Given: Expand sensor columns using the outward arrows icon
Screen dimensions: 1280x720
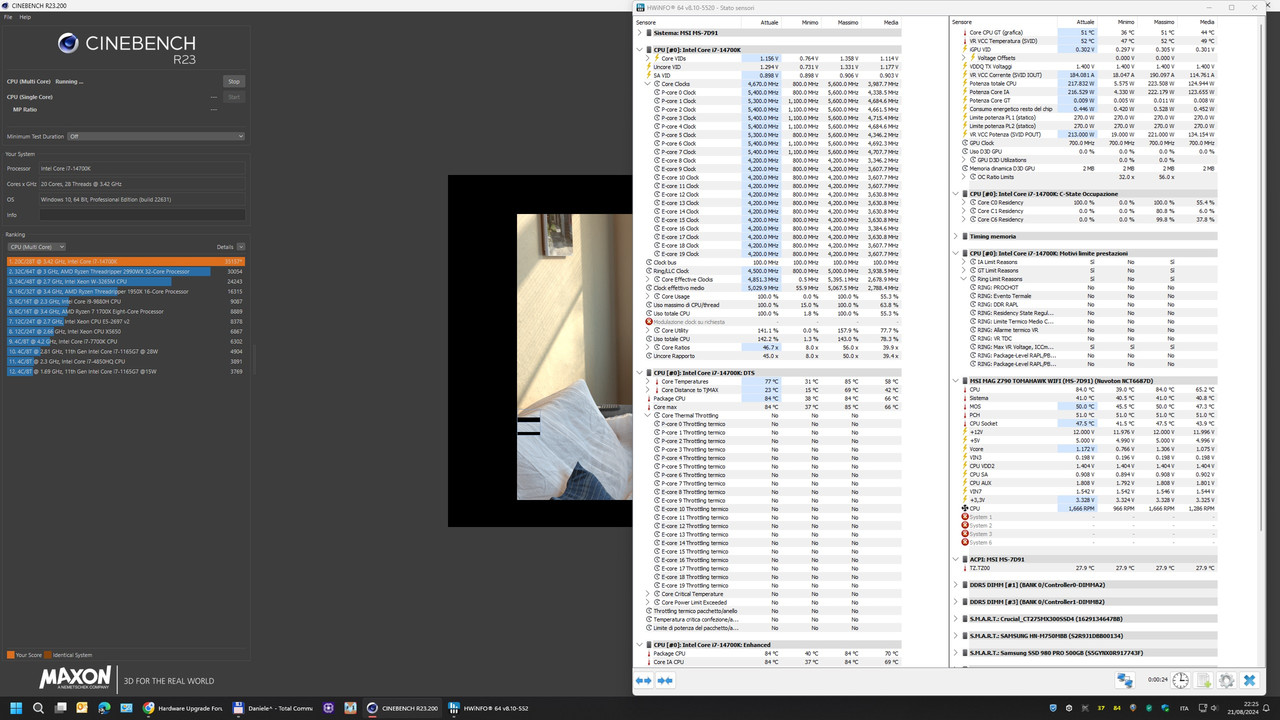Looking at the screenshot, I should tap(644, 680).
